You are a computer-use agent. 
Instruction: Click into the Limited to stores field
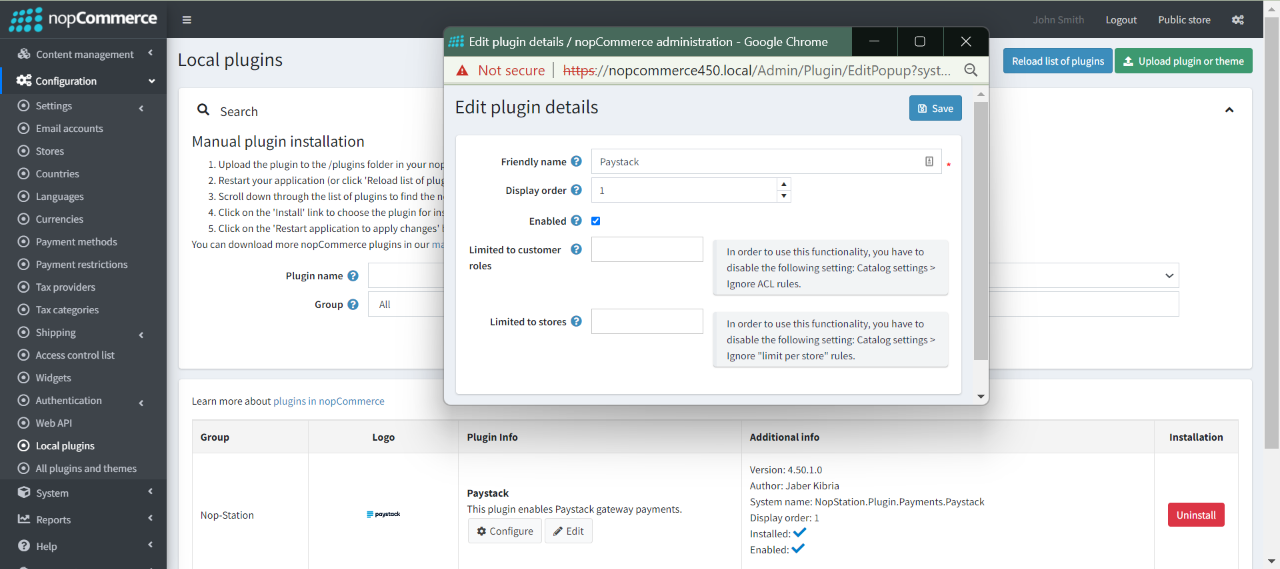point(647,321)
